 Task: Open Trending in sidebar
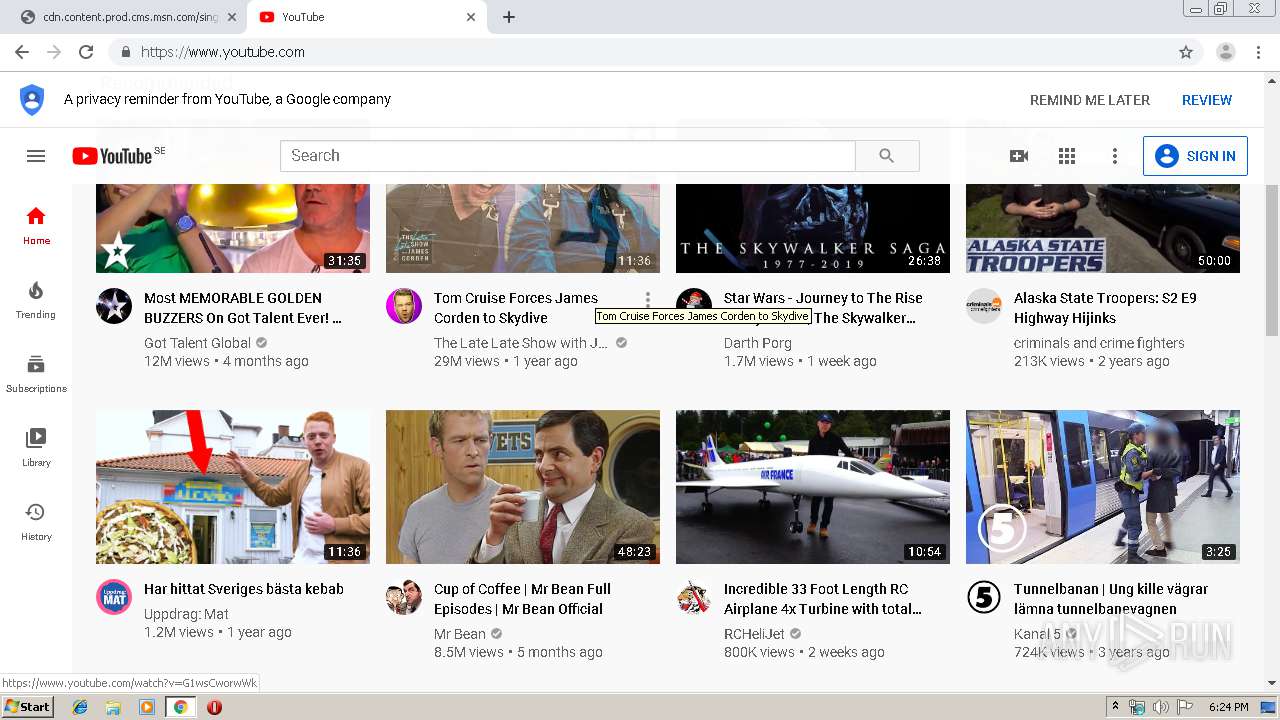[x=36, y=299]
